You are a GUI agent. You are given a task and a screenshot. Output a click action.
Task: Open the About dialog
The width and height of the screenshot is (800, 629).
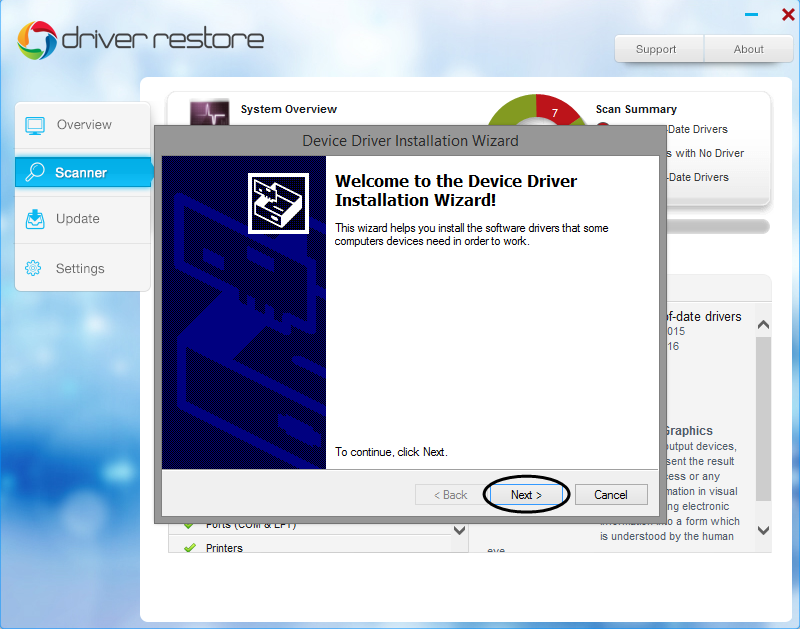click(748, 49)
